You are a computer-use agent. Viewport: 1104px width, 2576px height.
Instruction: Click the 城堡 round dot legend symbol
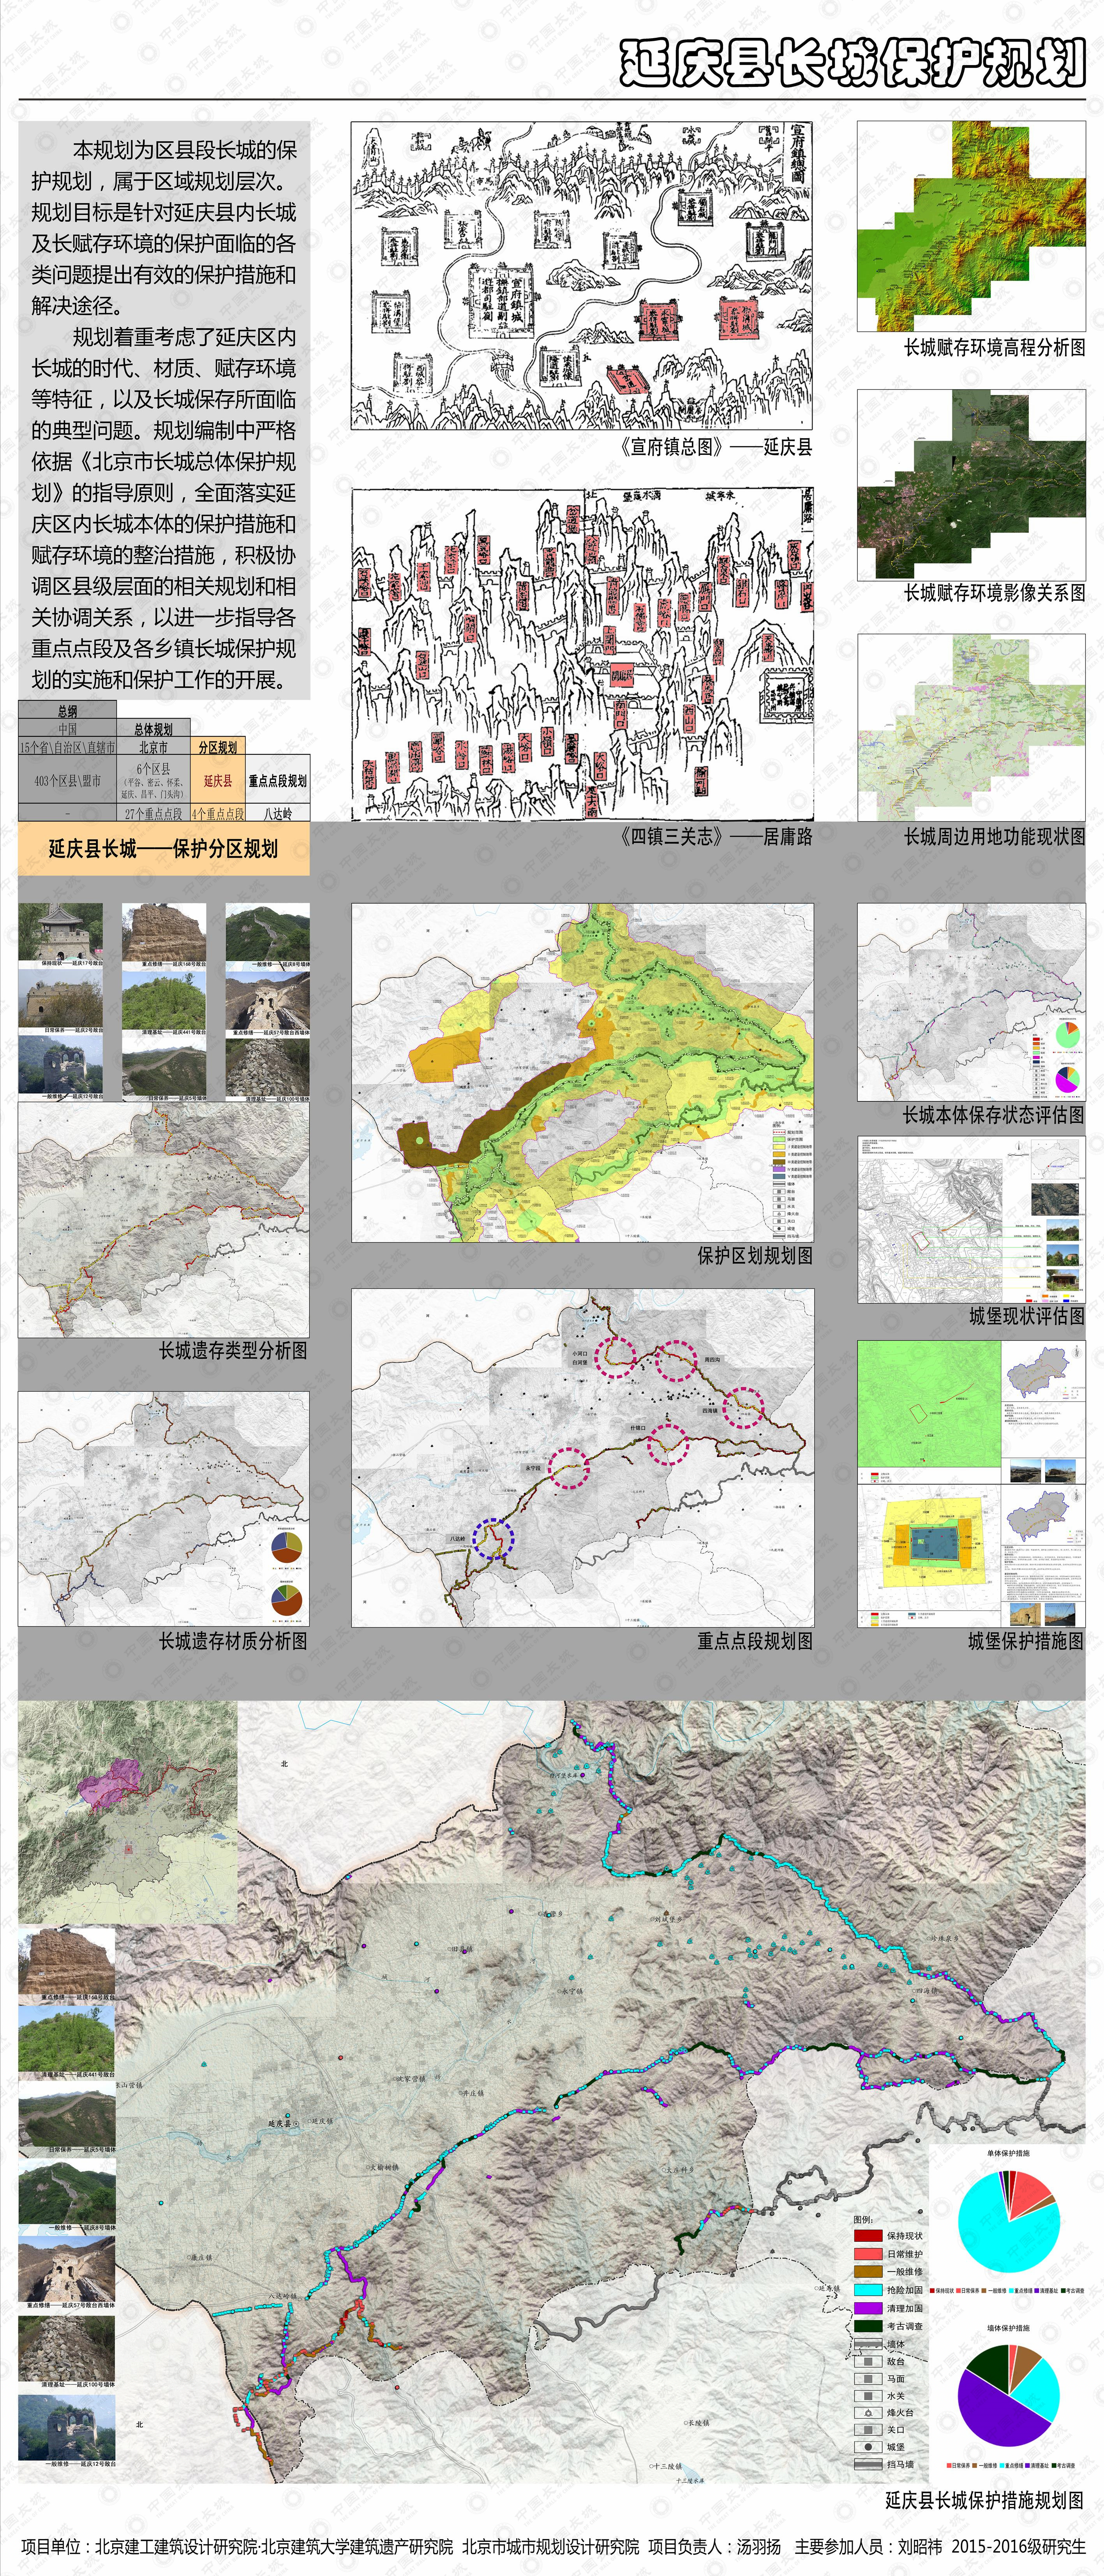click(867, 2447)
